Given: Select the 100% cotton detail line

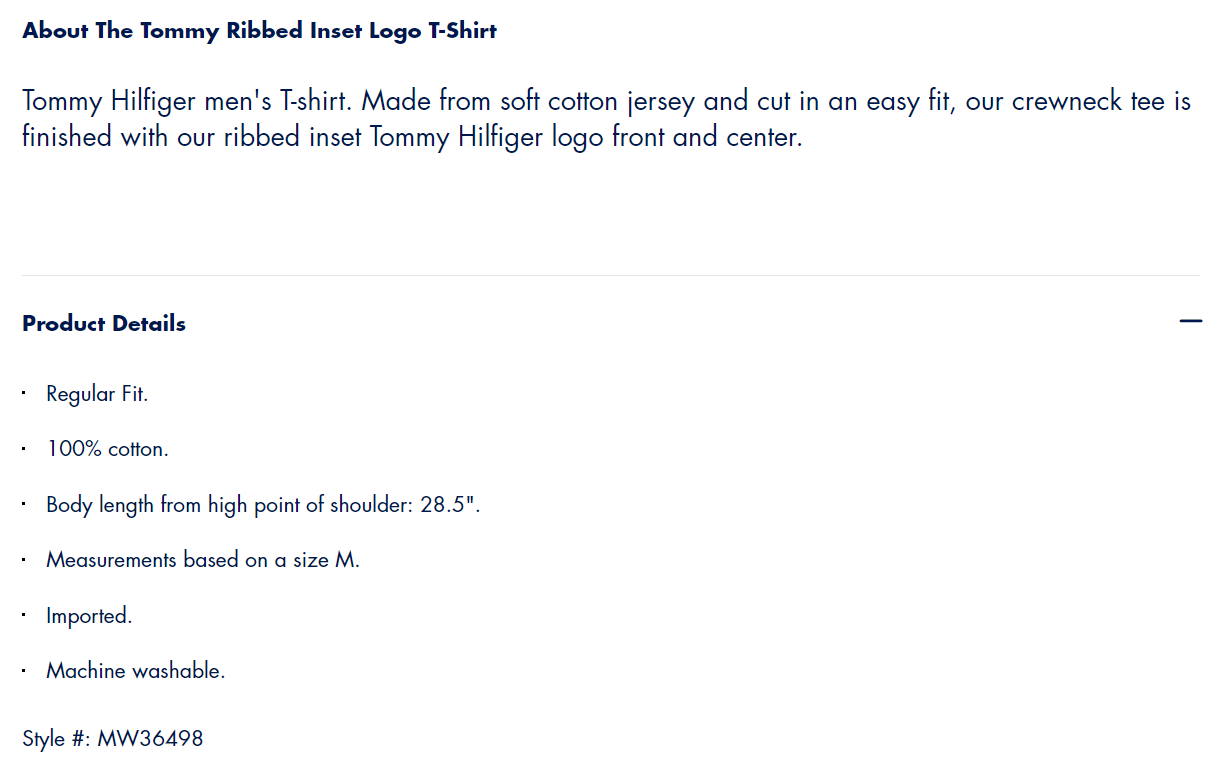Looking at the screenshot, I should [x=107, y=450].
